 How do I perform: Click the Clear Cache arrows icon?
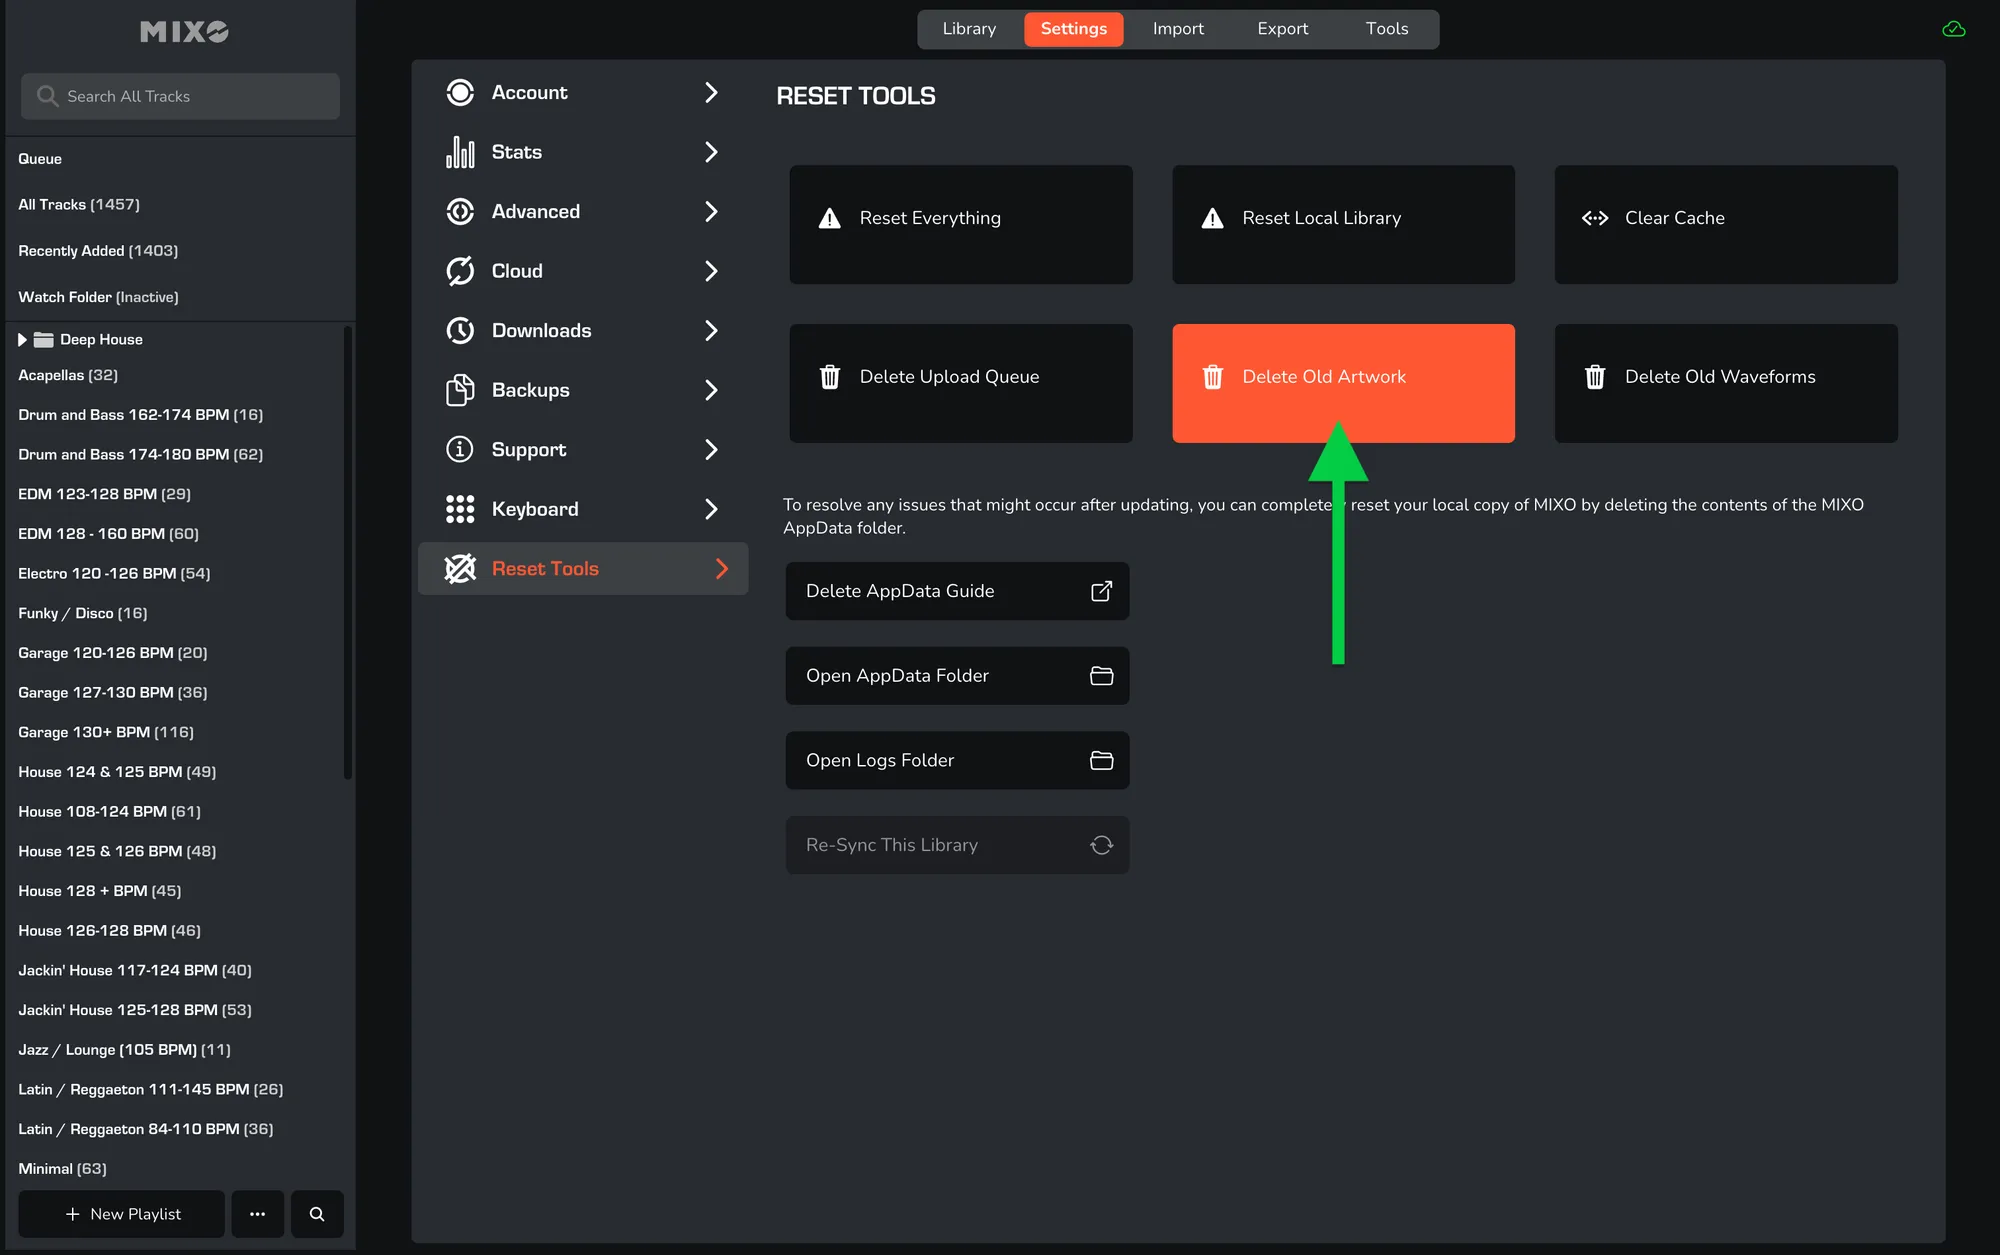1594,218
